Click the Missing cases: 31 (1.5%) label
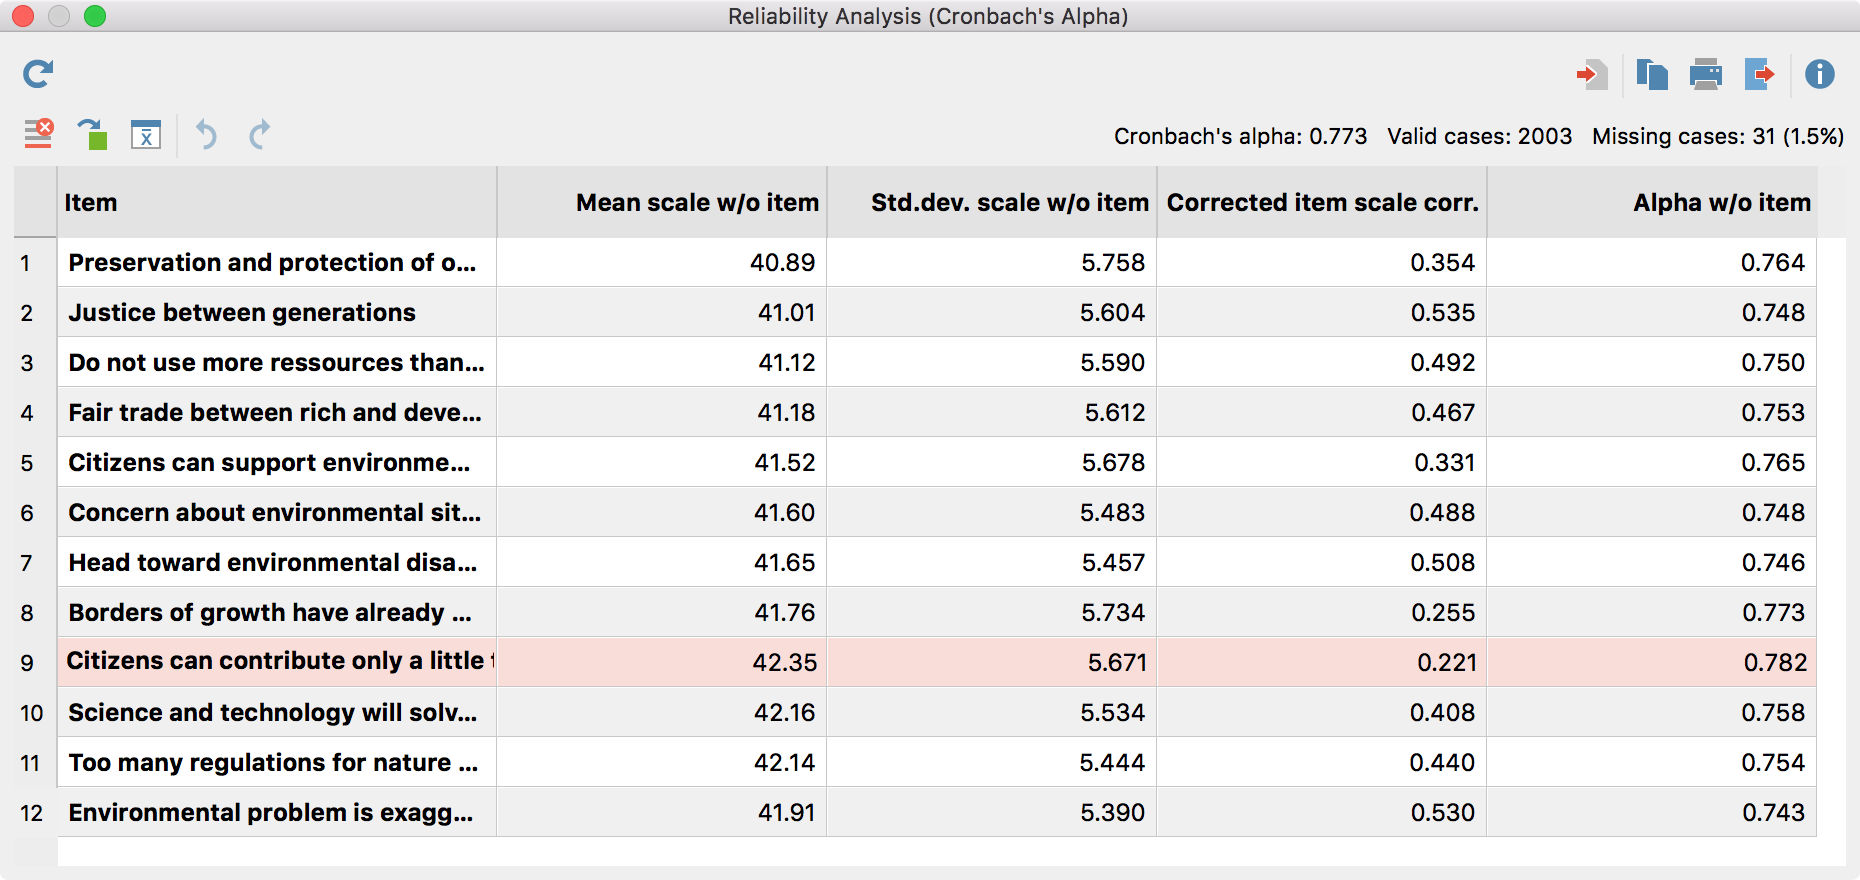The width and height of the screenshot is (1860, 880). click(1718, 136)
